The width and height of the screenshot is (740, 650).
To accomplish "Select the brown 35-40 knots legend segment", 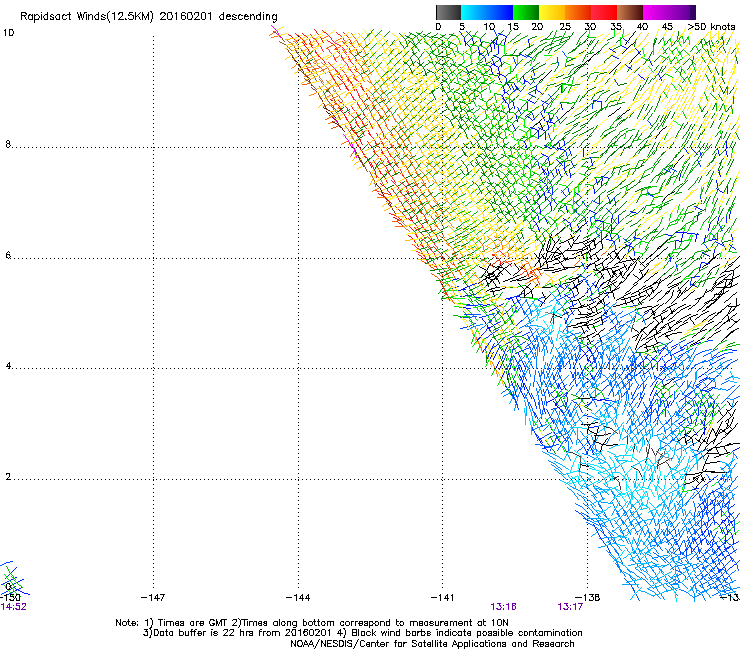I will pyautogui.click(x=630, y=12).
